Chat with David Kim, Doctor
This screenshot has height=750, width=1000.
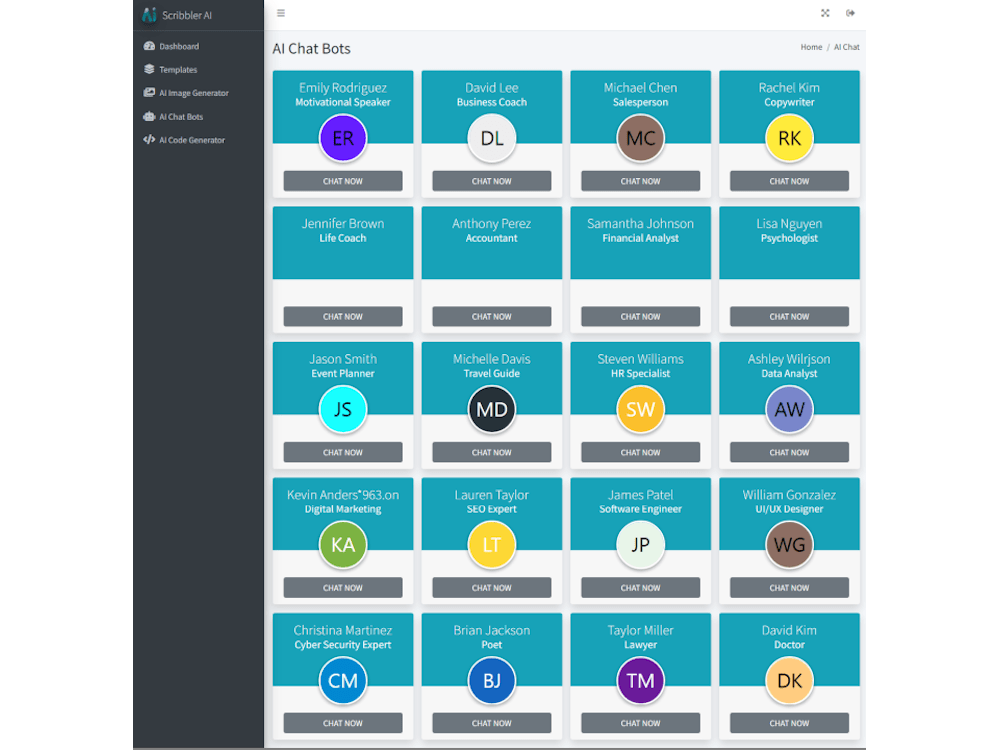789,723
